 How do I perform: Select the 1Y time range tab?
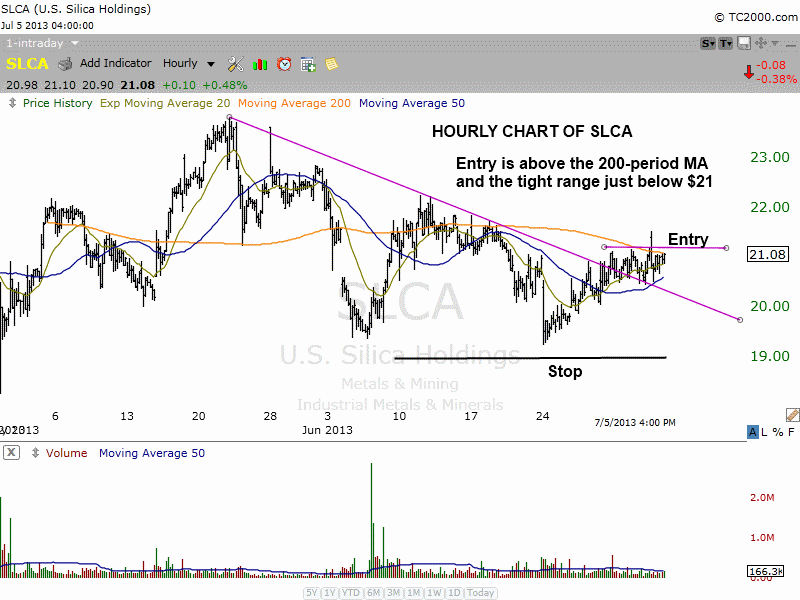[x=330, y=593]
